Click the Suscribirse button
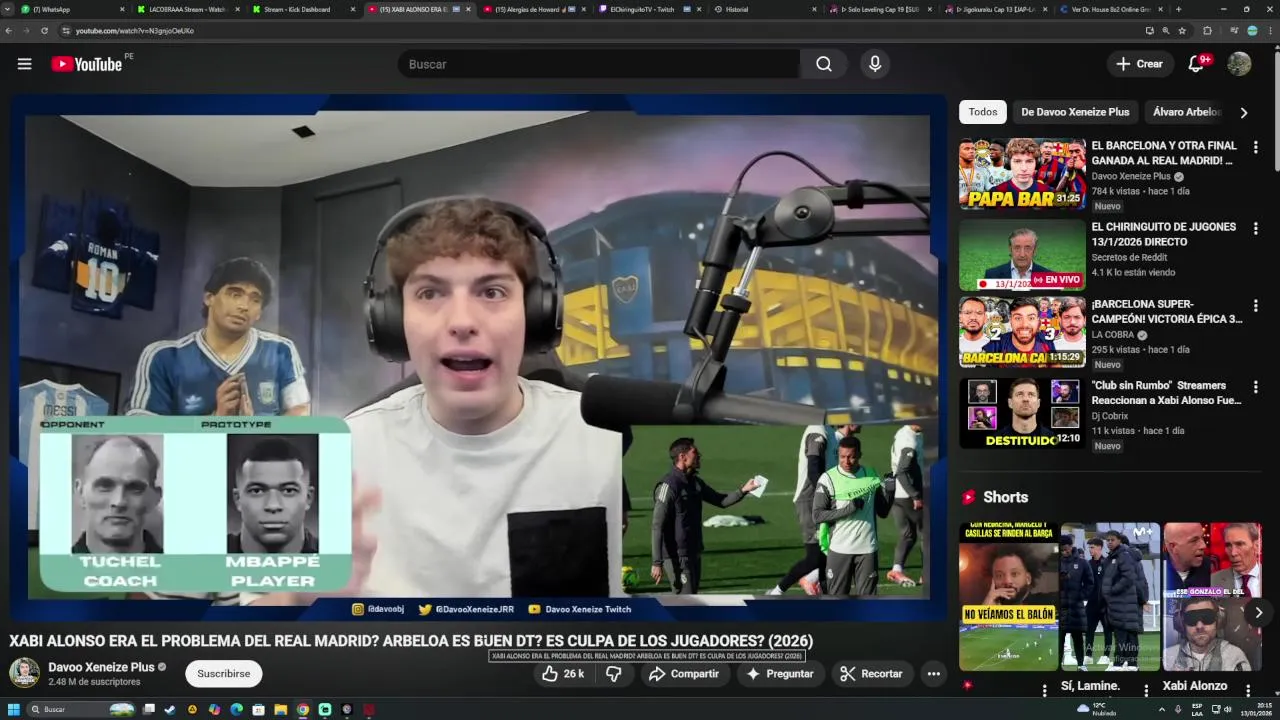Image resolution: width=1280 pixels, height=720 pixels. pos(223,674)
